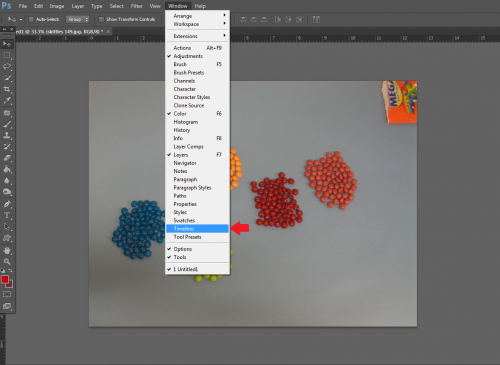Screen dimensions: 500x365
Task: Choose History from the Window menu
Action: pyautogui.click(x=197, y=130)
